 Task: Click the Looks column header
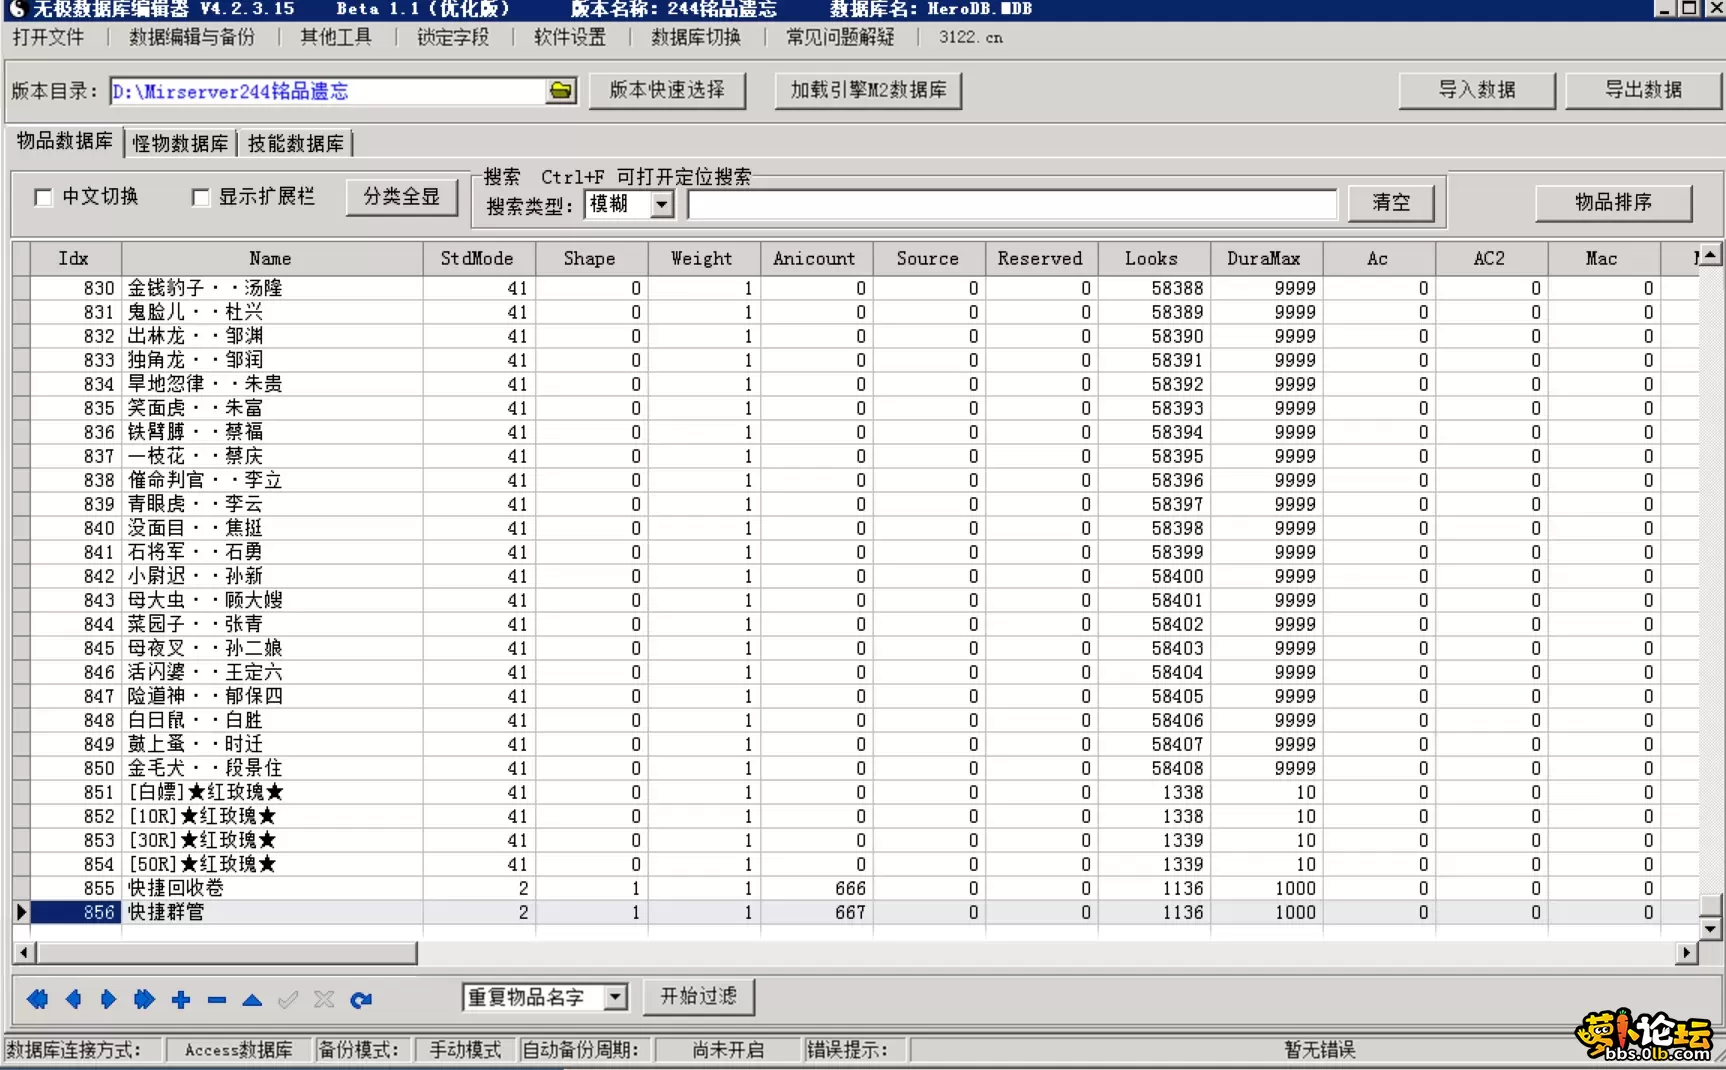pos(1152,259)
